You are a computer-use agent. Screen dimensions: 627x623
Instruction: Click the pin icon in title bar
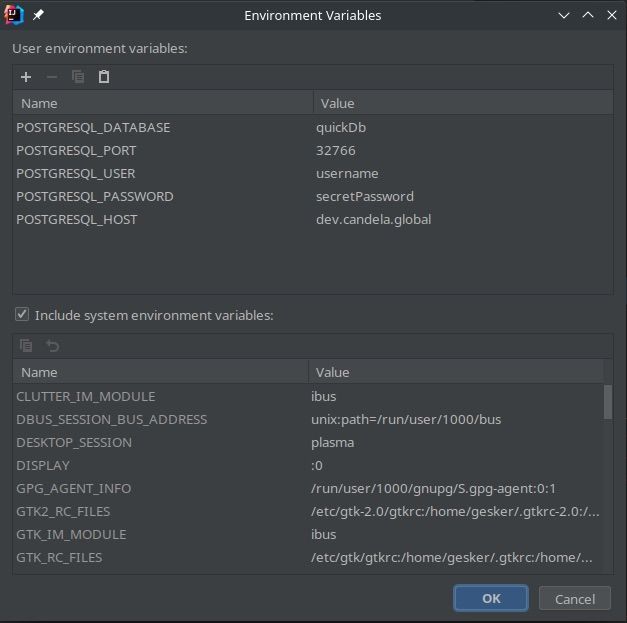click(38, 15)
